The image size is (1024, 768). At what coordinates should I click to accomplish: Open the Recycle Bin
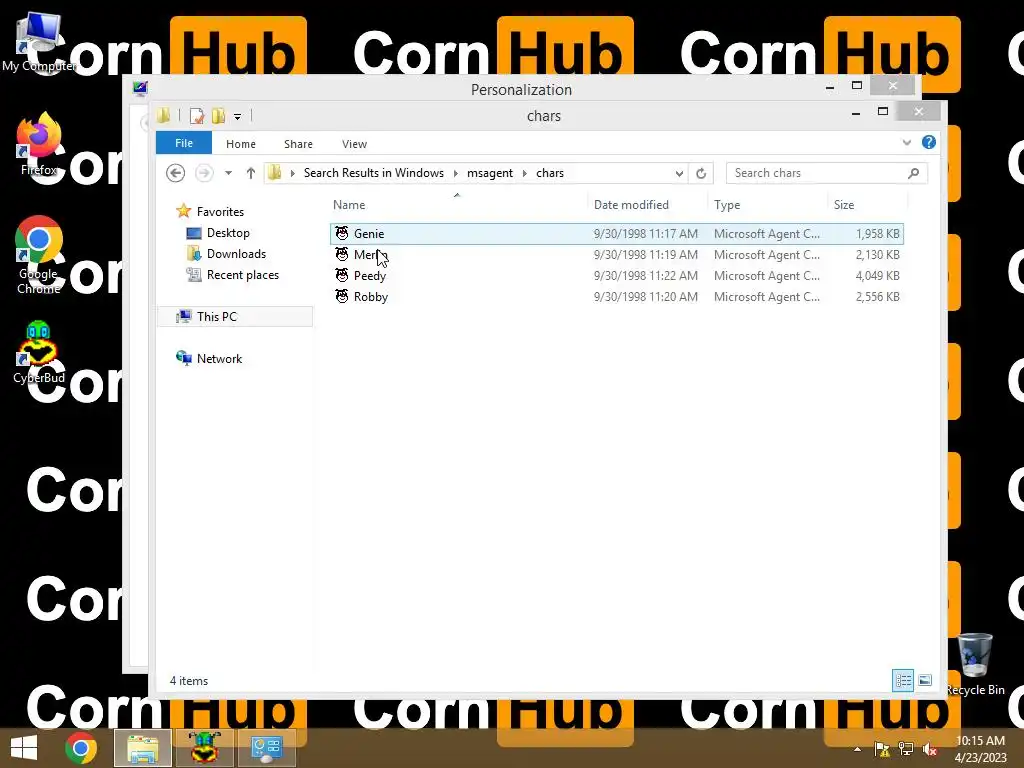point(975,665)
